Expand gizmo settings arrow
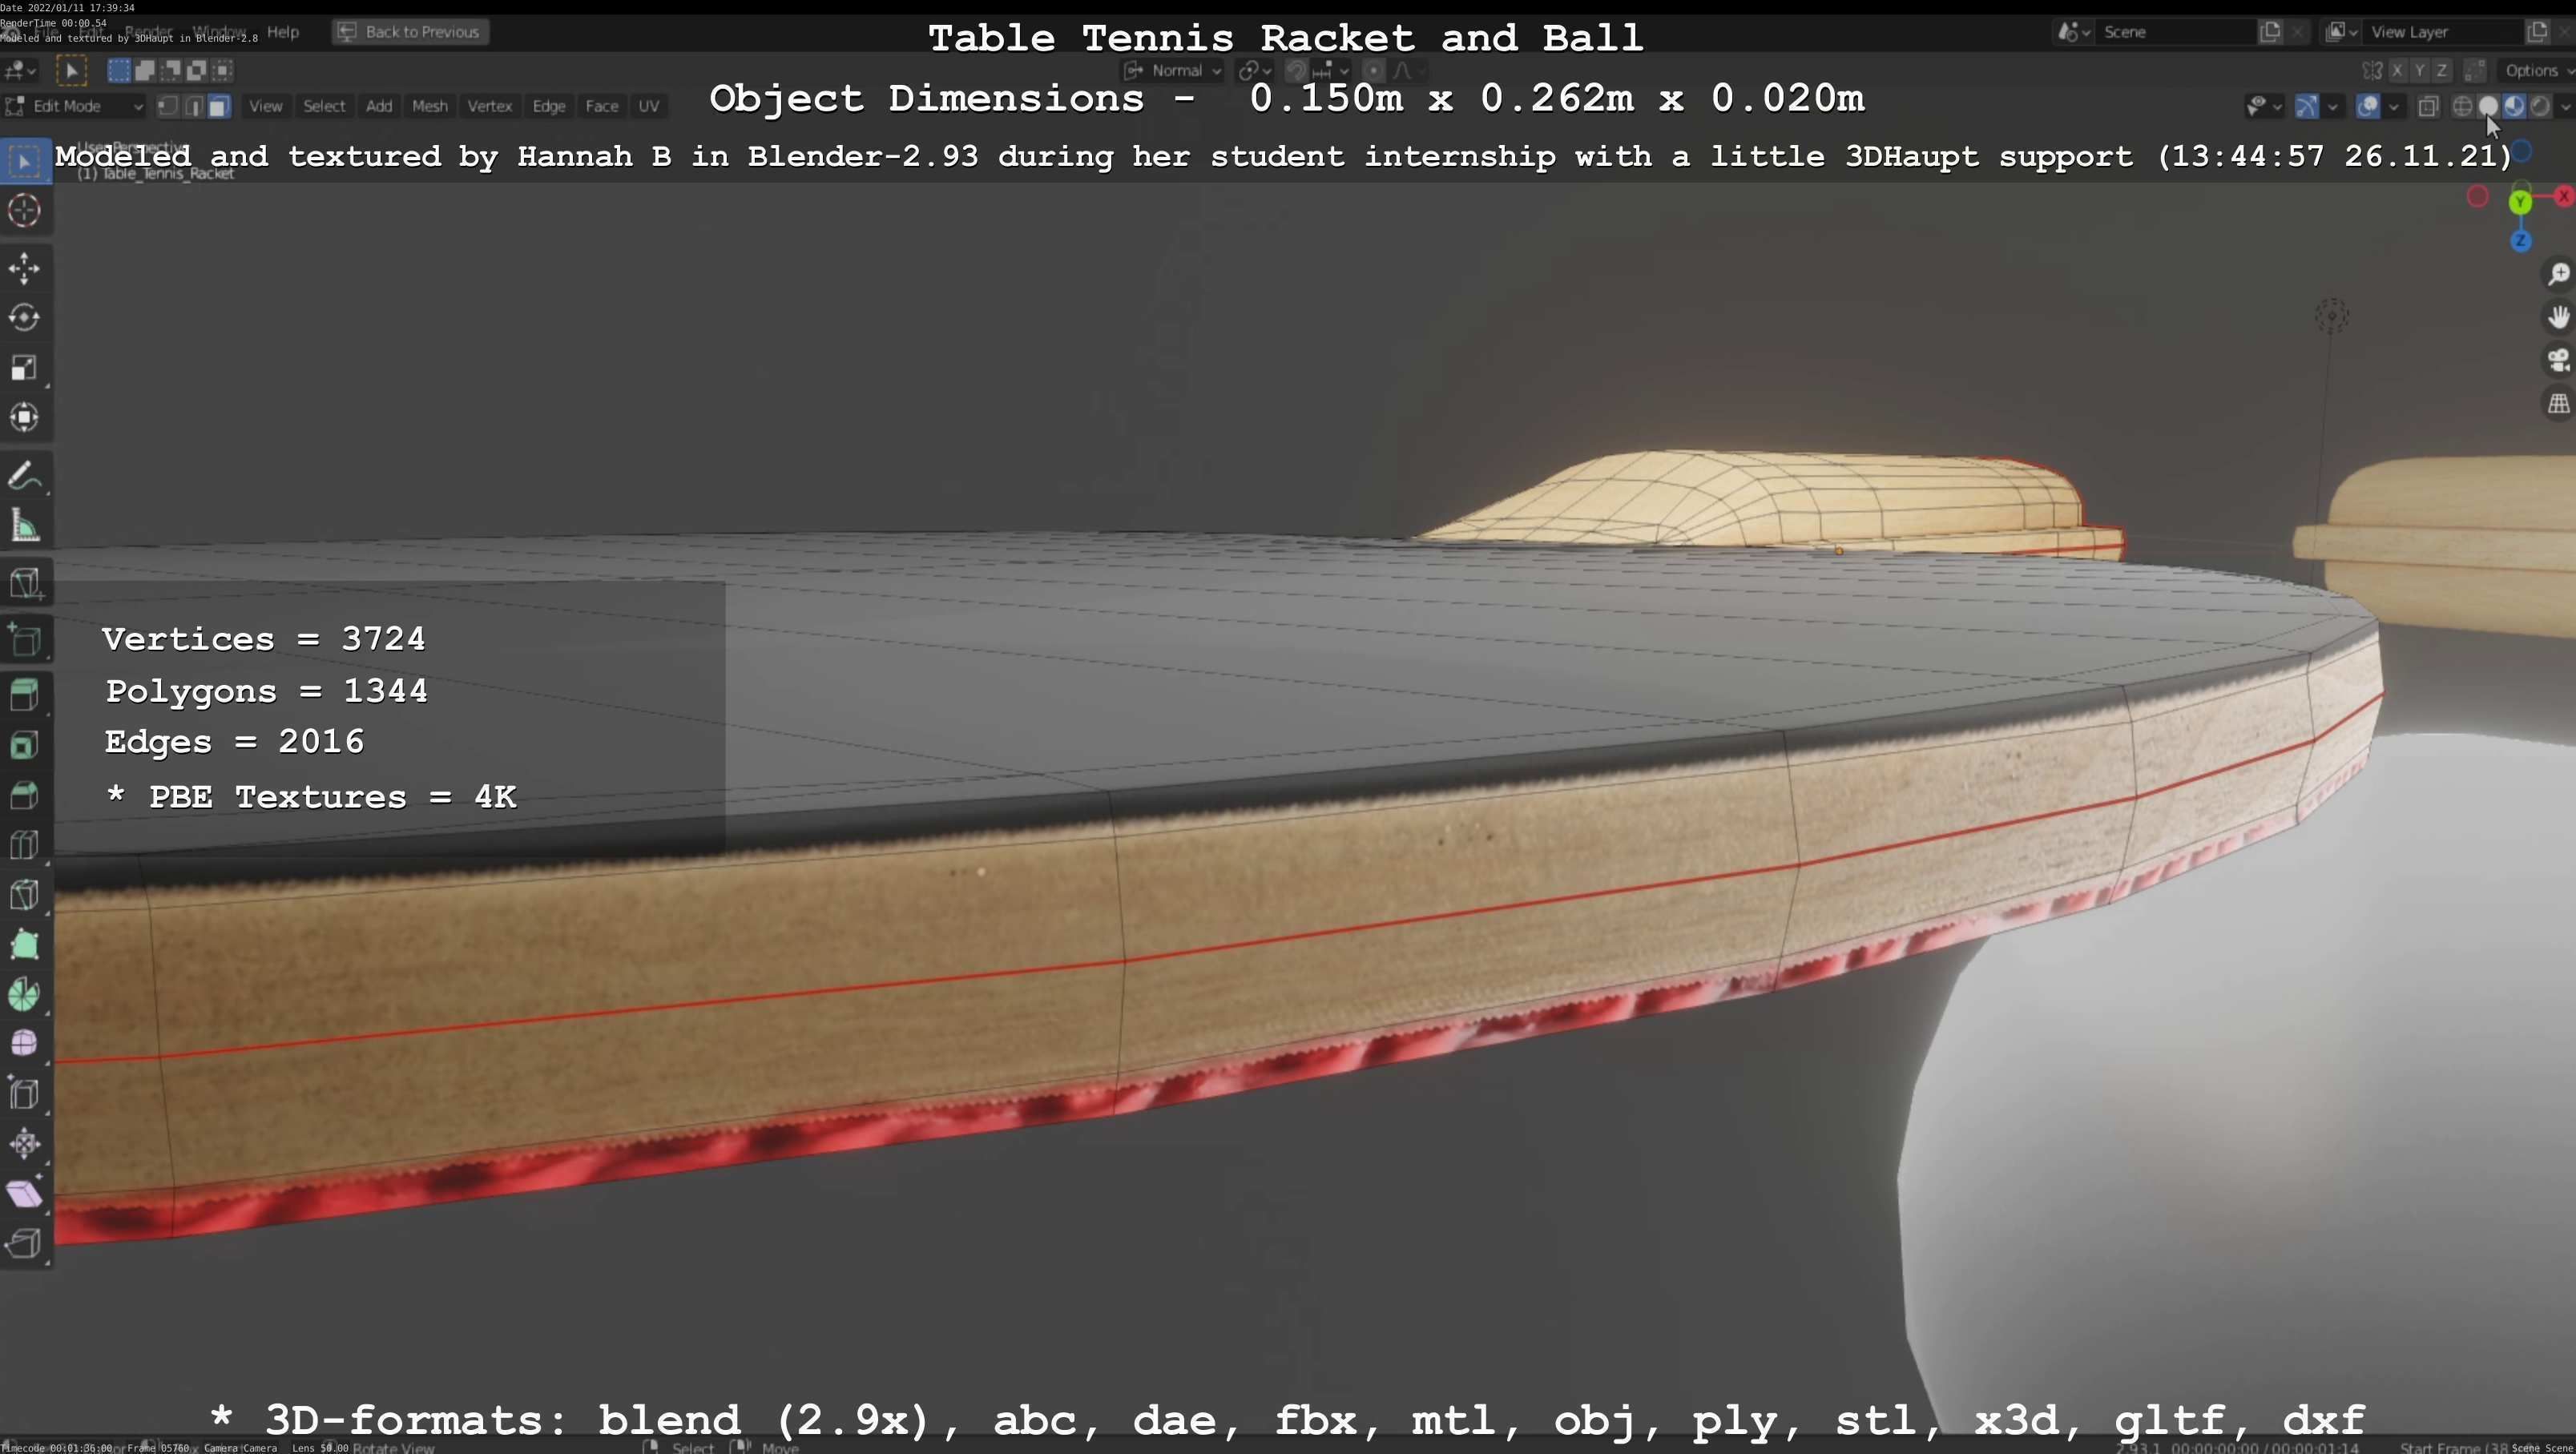The width and height of the screenshot is (2576, 1454). (2333, 106)
